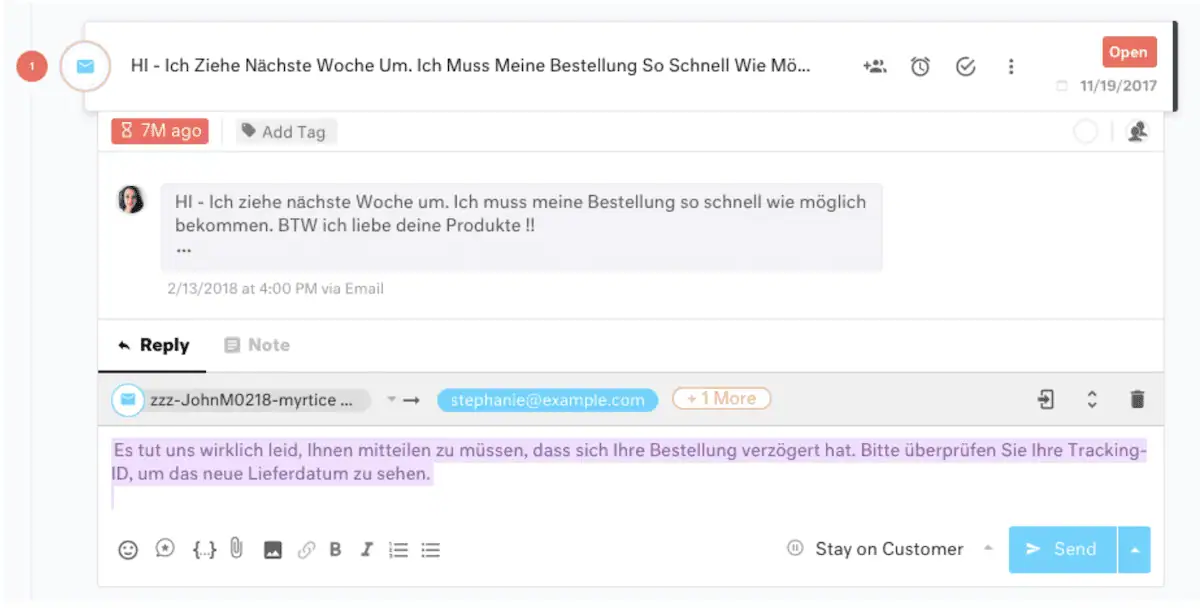Open the three-dot more options menu
Screen dimensions: 1200x609
pyautogui.click(x=1011, y=67)
